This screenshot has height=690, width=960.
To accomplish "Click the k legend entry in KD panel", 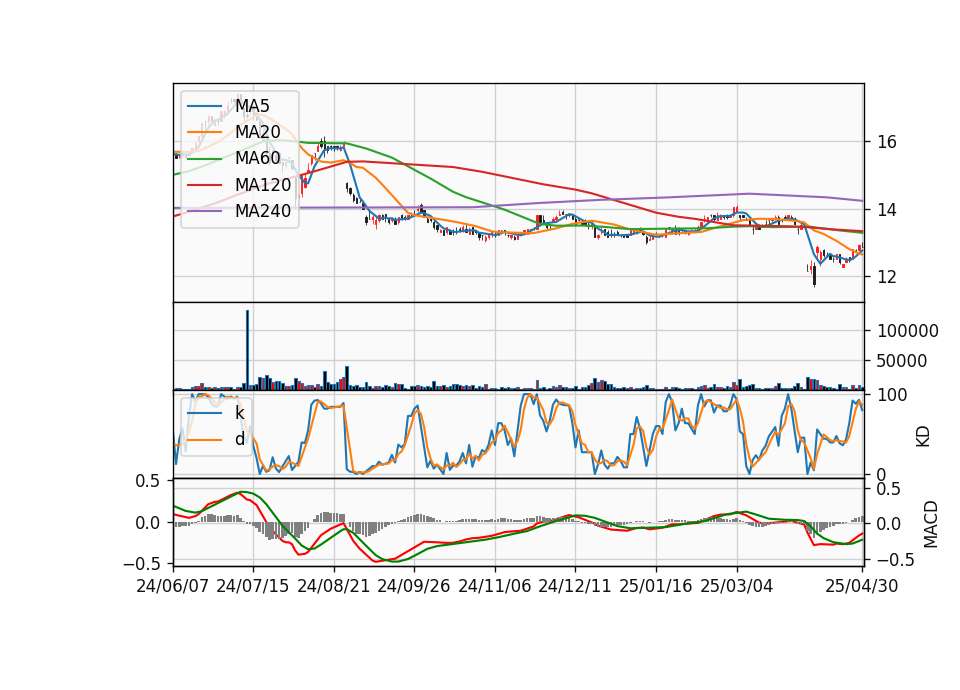I will click(240, 413).
